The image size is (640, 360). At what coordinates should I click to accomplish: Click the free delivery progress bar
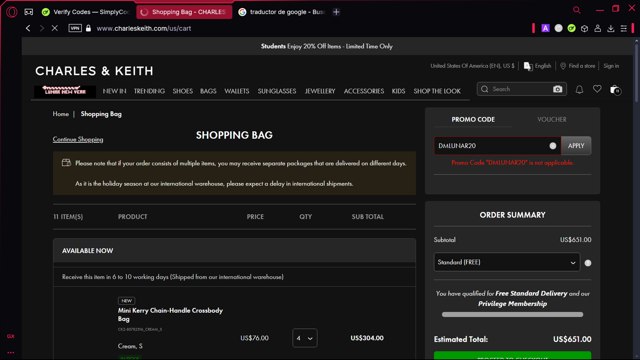click(x=512, y=314)
